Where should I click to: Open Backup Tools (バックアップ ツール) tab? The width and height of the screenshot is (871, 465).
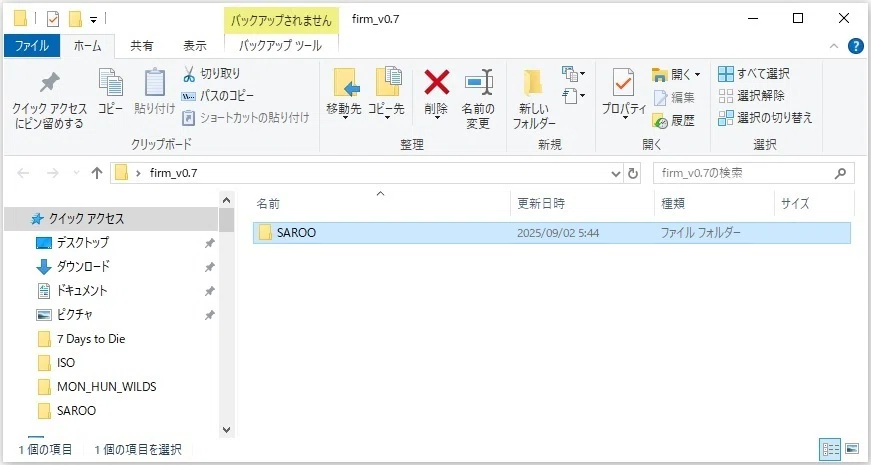[281, 46]
